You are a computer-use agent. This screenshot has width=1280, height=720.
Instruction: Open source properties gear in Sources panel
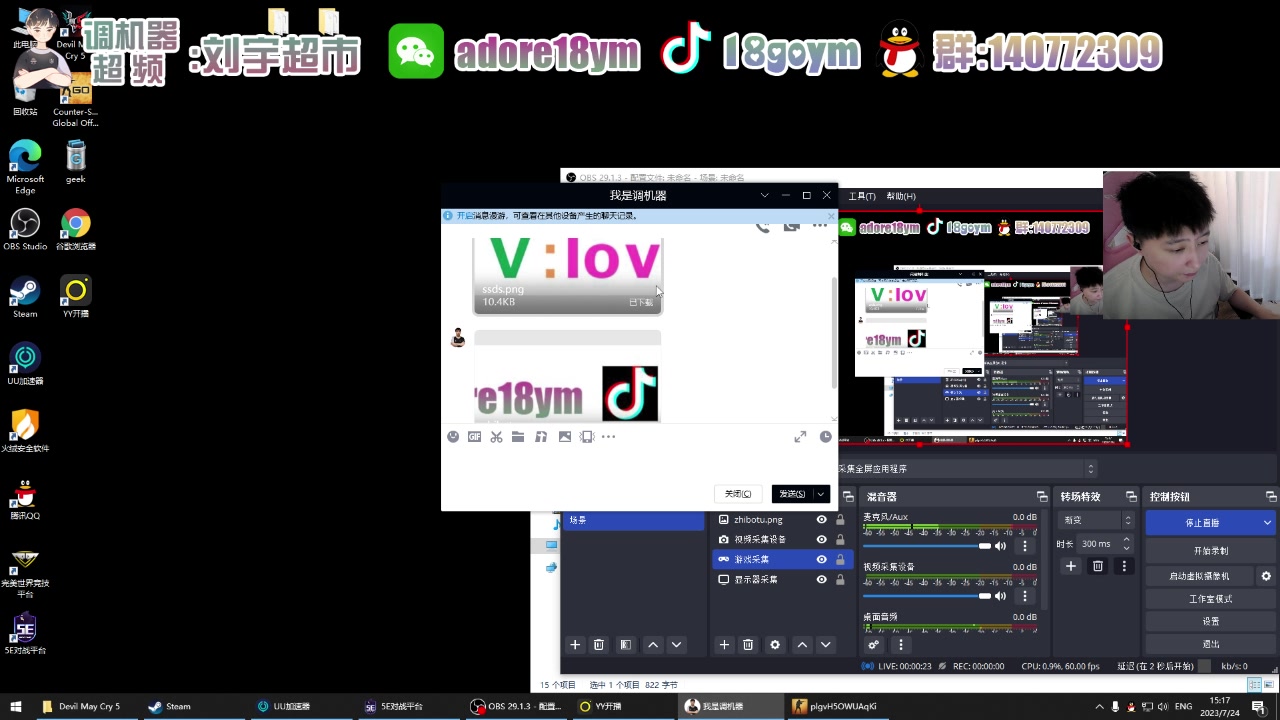pos(775,645)
